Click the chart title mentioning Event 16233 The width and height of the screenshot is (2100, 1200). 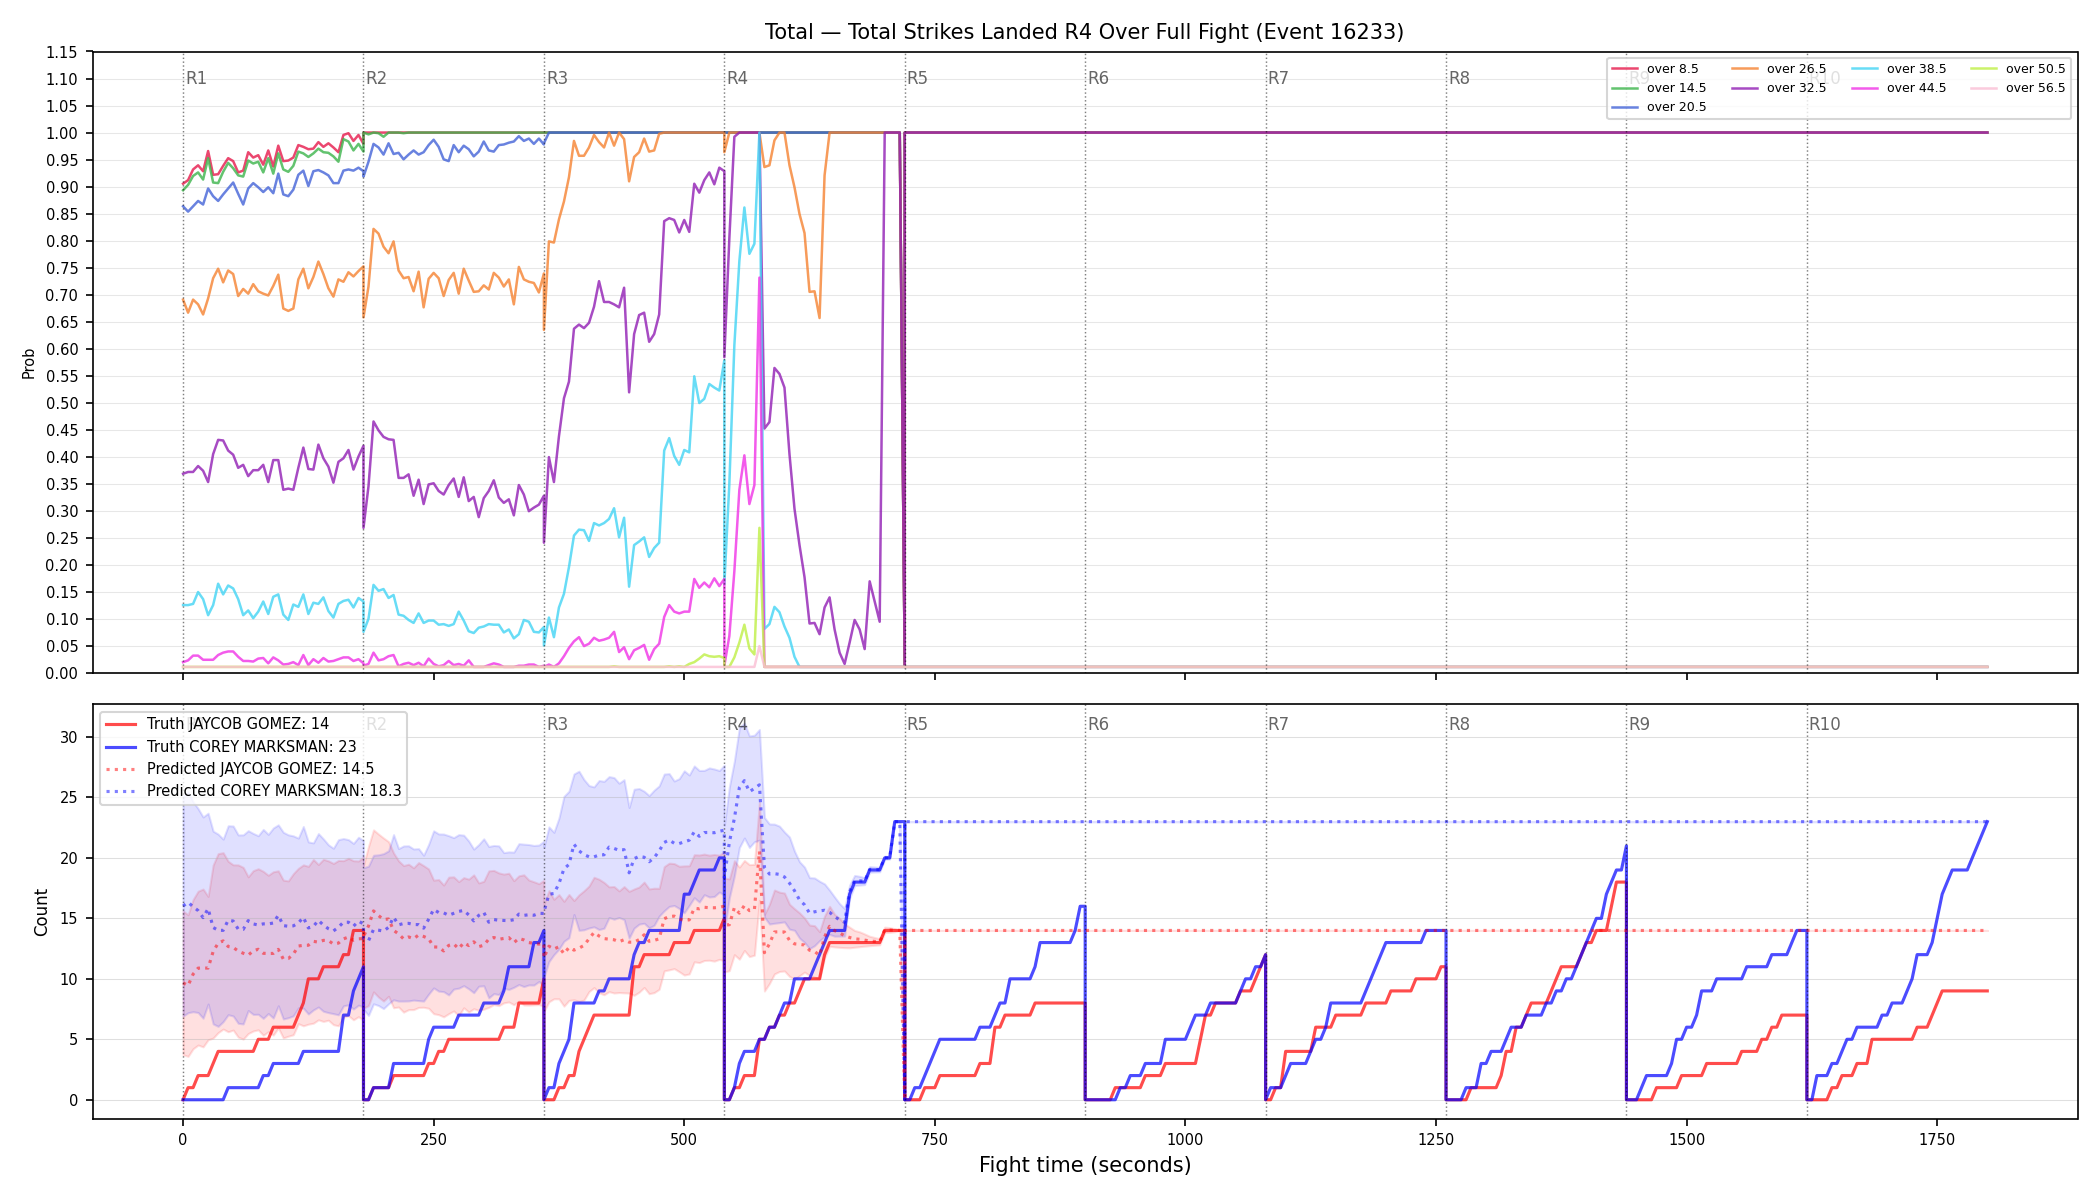click(x=1084, y=32)
